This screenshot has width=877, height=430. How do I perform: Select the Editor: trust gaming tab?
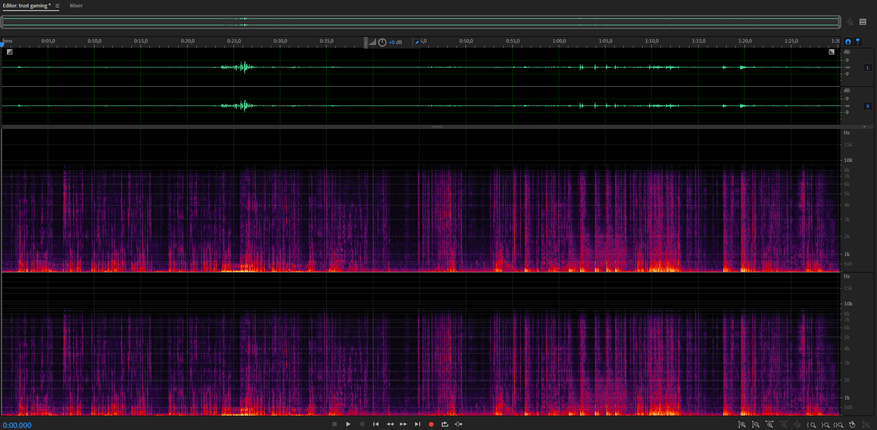coord(26,6)
